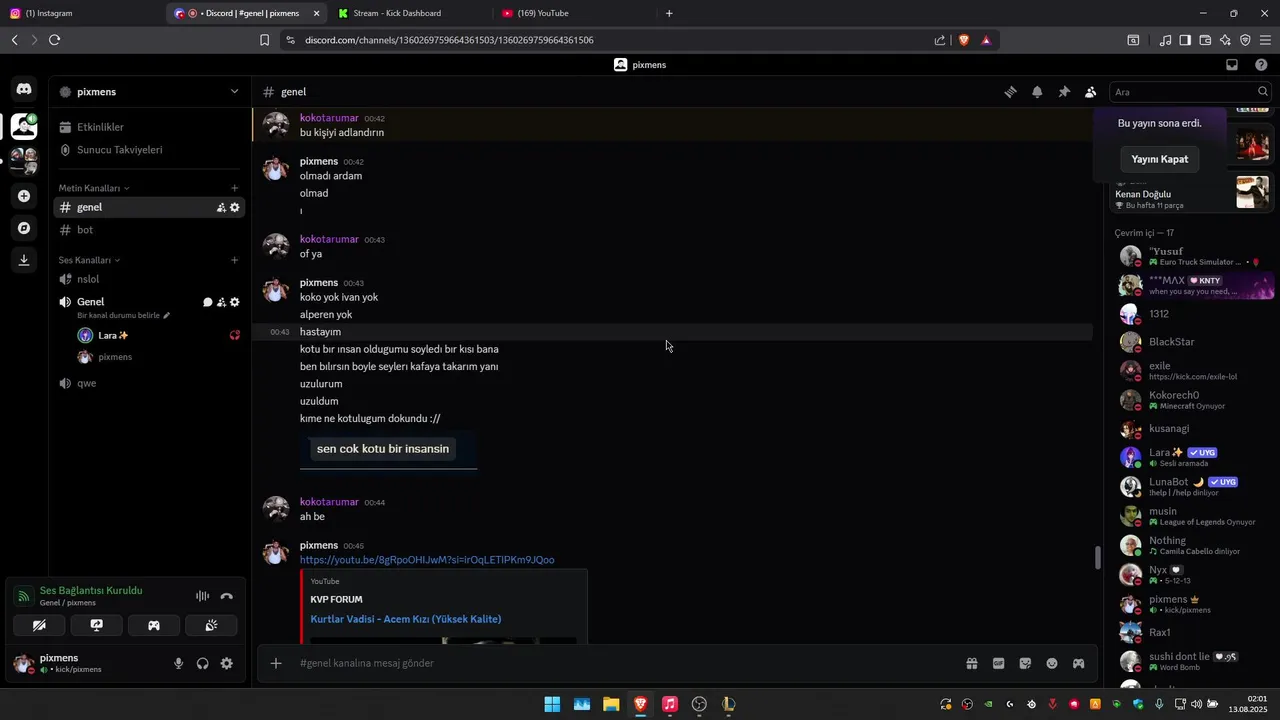Collapse Metin Kanalları category
1280x720 pixels.
(x=94, y=188)
